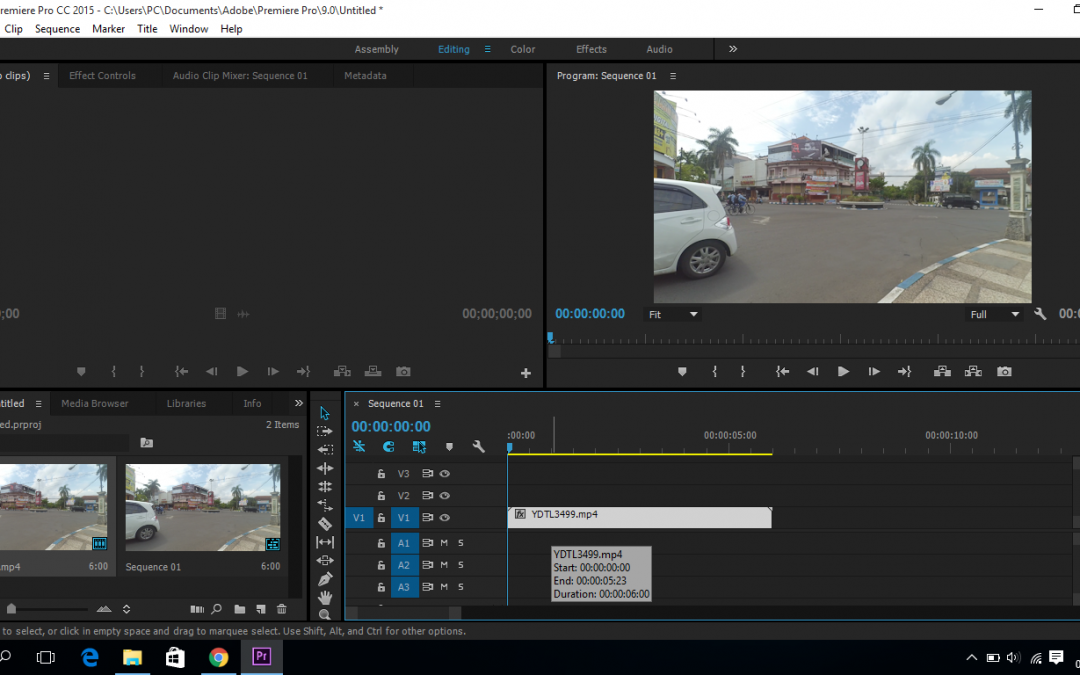
Task: Toggle sync lock on track A3
Action: pyautogui.click(x=427, y=587)
